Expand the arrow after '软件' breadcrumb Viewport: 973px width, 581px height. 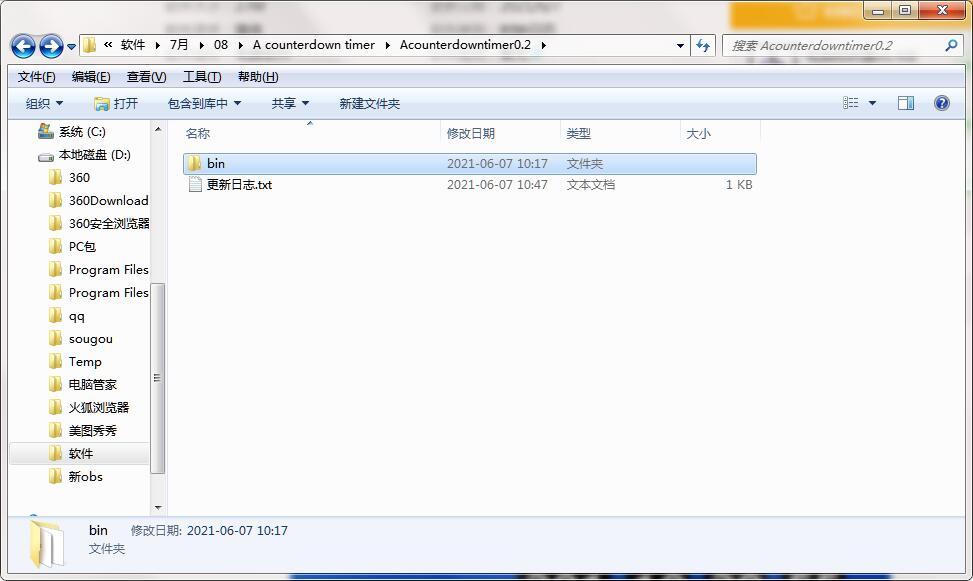(x=157, y=45)
